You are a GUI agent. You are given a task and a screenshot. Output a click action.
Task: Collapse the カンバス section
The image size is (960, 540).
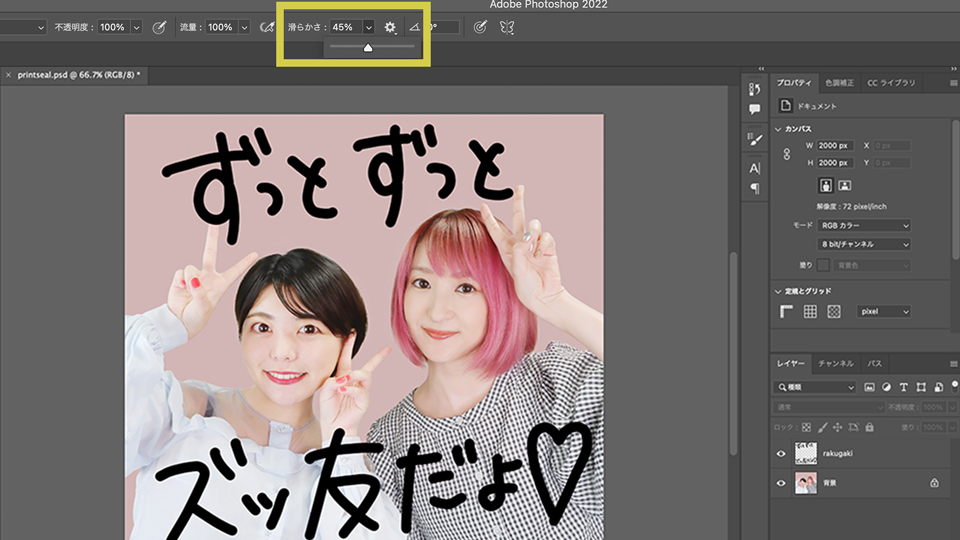coord(778,129)
